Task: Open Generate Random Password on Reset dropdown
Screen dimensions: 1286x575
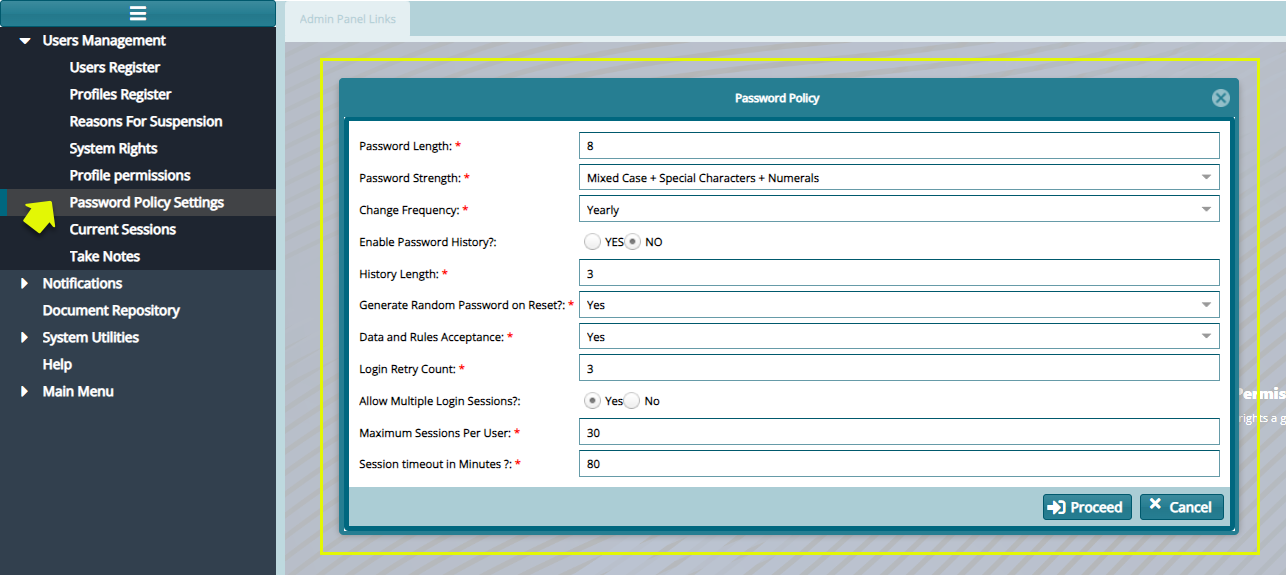Action: point(899,305)
